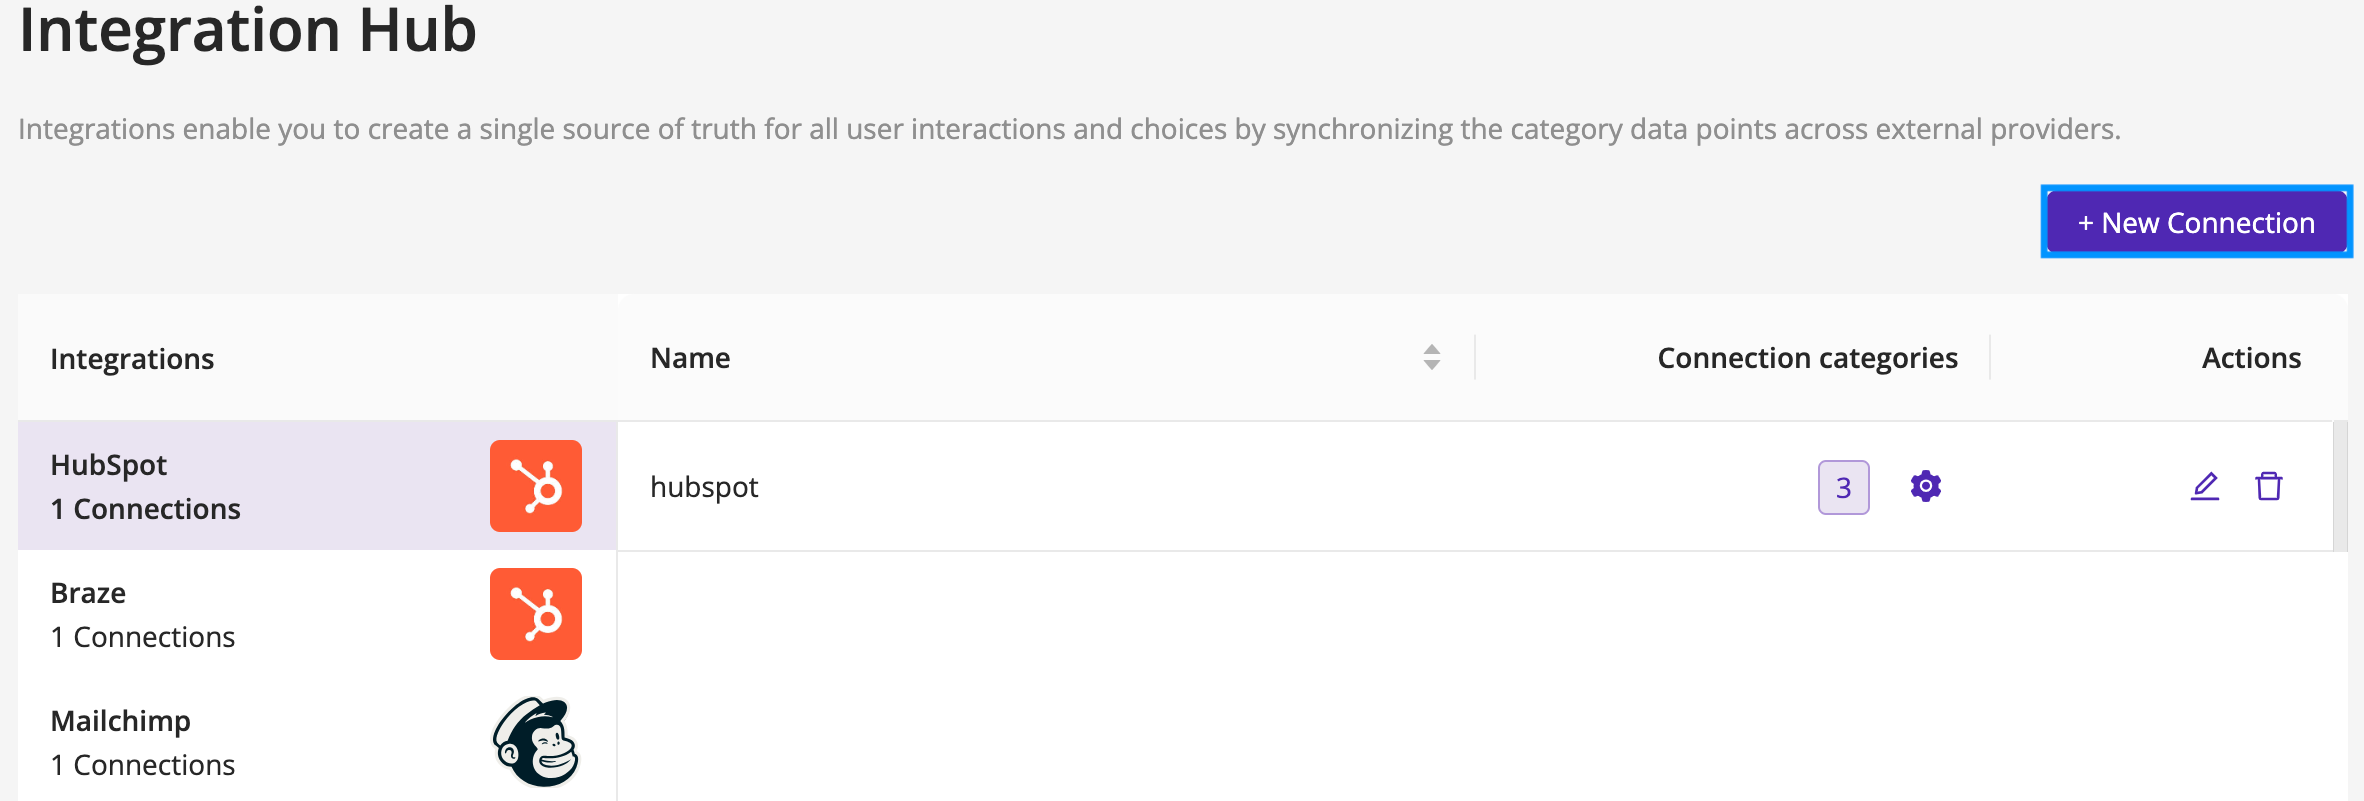Click the table's vertical scrollbar
Image resolution: width=2364 pixels, height=801 pixels.
[2340, 486]
